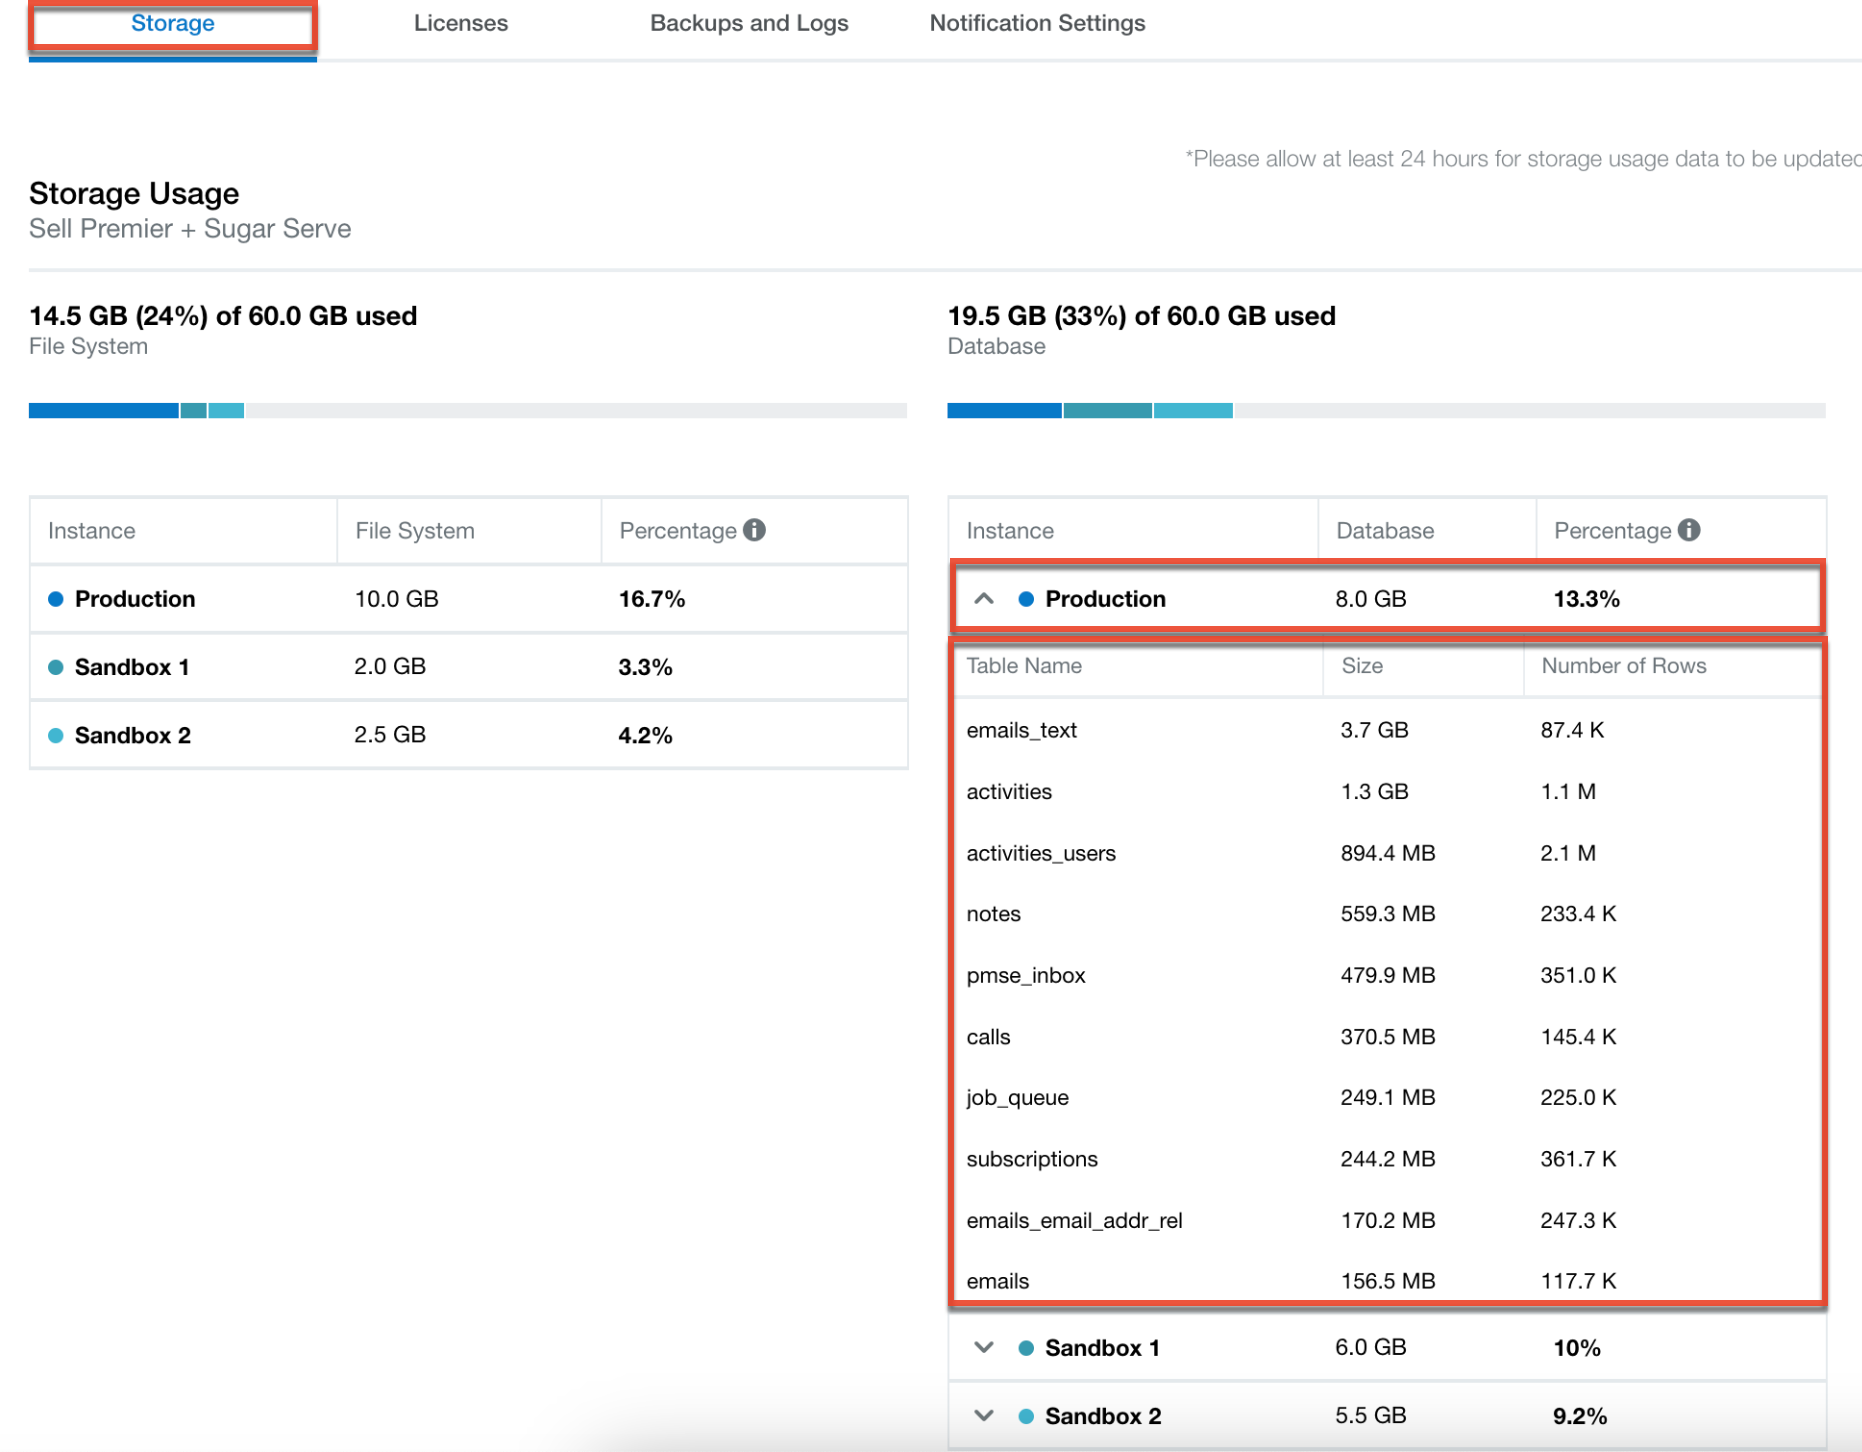
Task: Open the Backups and Logs tab
Action: click(x=749, y=23)
